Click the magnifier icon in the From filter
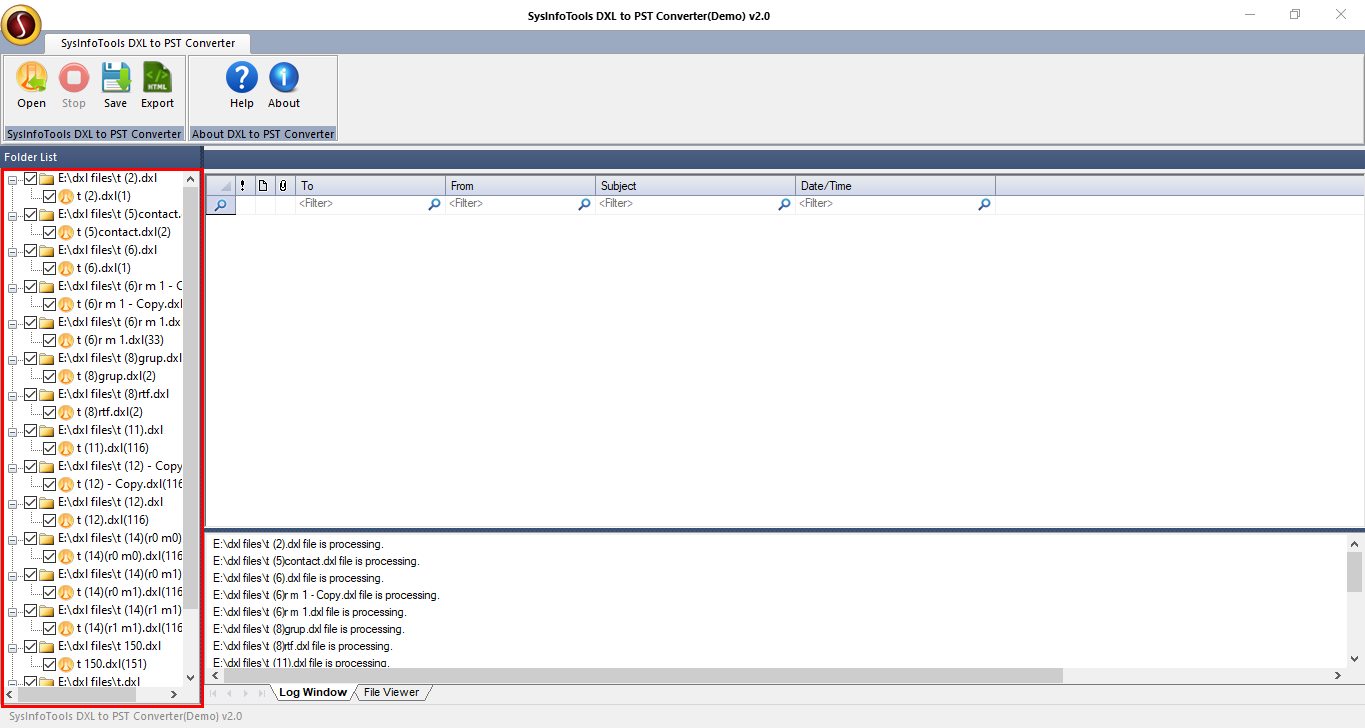This screenshot has width=1365, height=728. coord(584,204)
